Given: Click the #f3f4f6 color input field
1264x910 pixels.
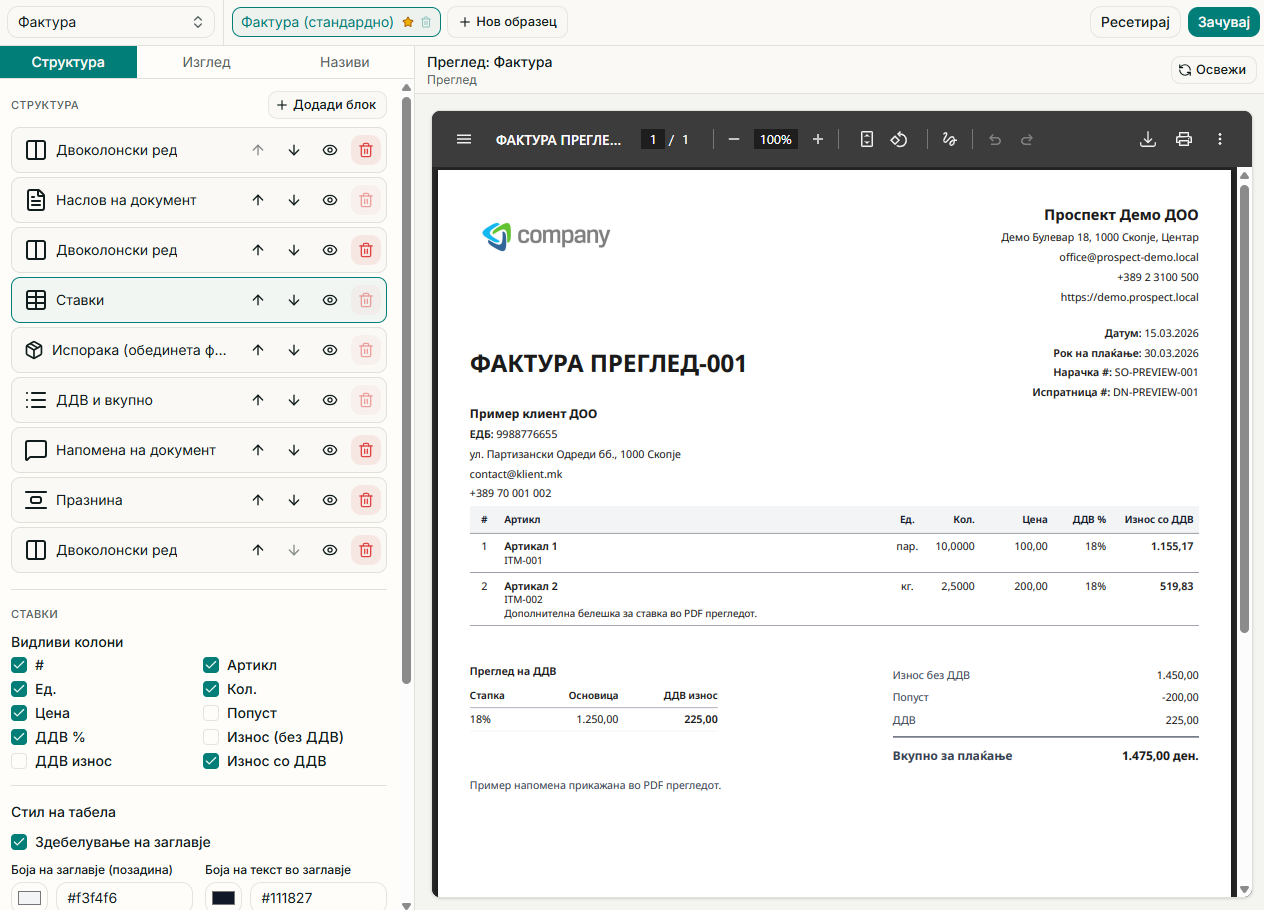Looking at the screenshot, I should point(124,897).
